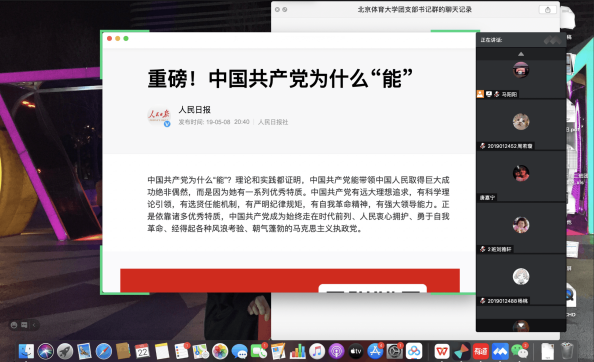Click the cat avatar of 2019012452
Screen dimensions: 594x362
tap(521, 122)
